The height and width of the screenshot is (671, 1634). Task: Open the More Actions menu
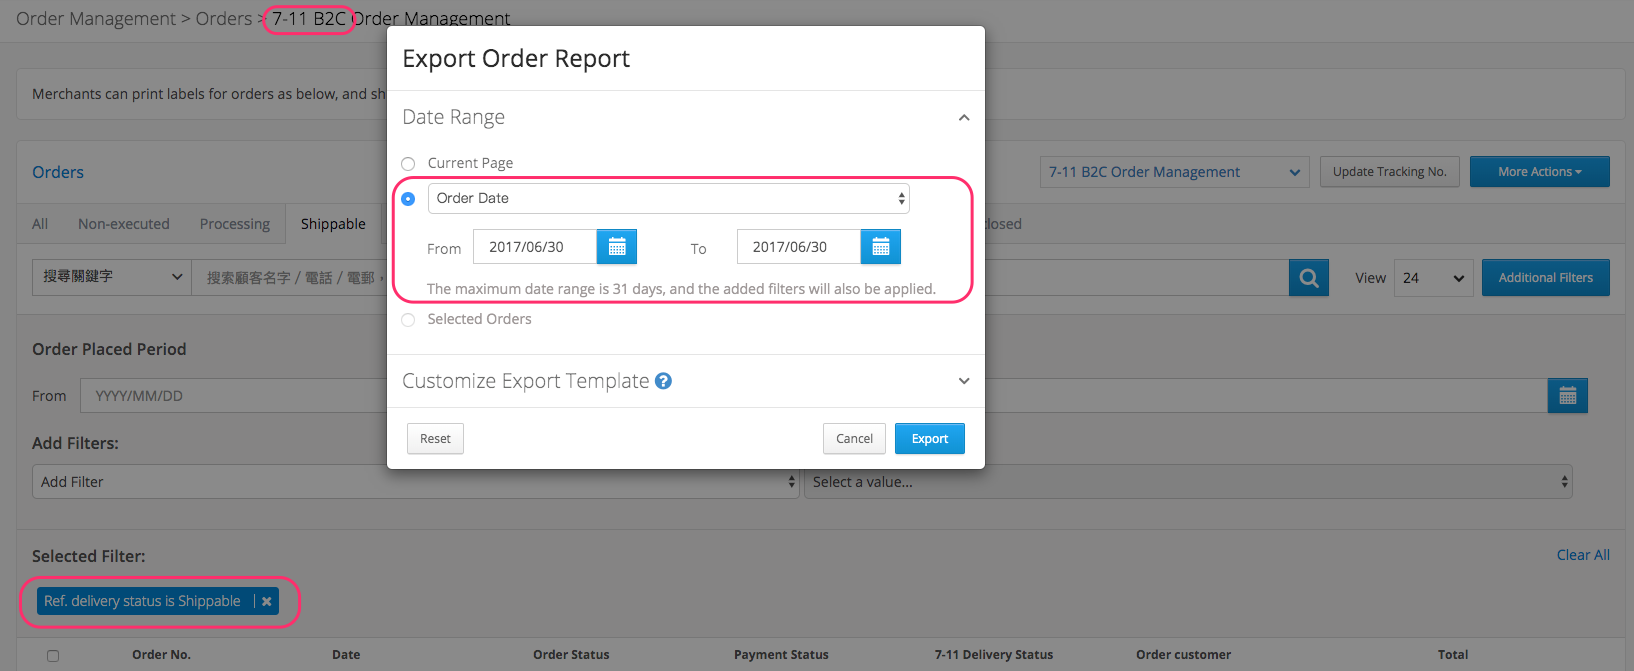point(1540,172)
